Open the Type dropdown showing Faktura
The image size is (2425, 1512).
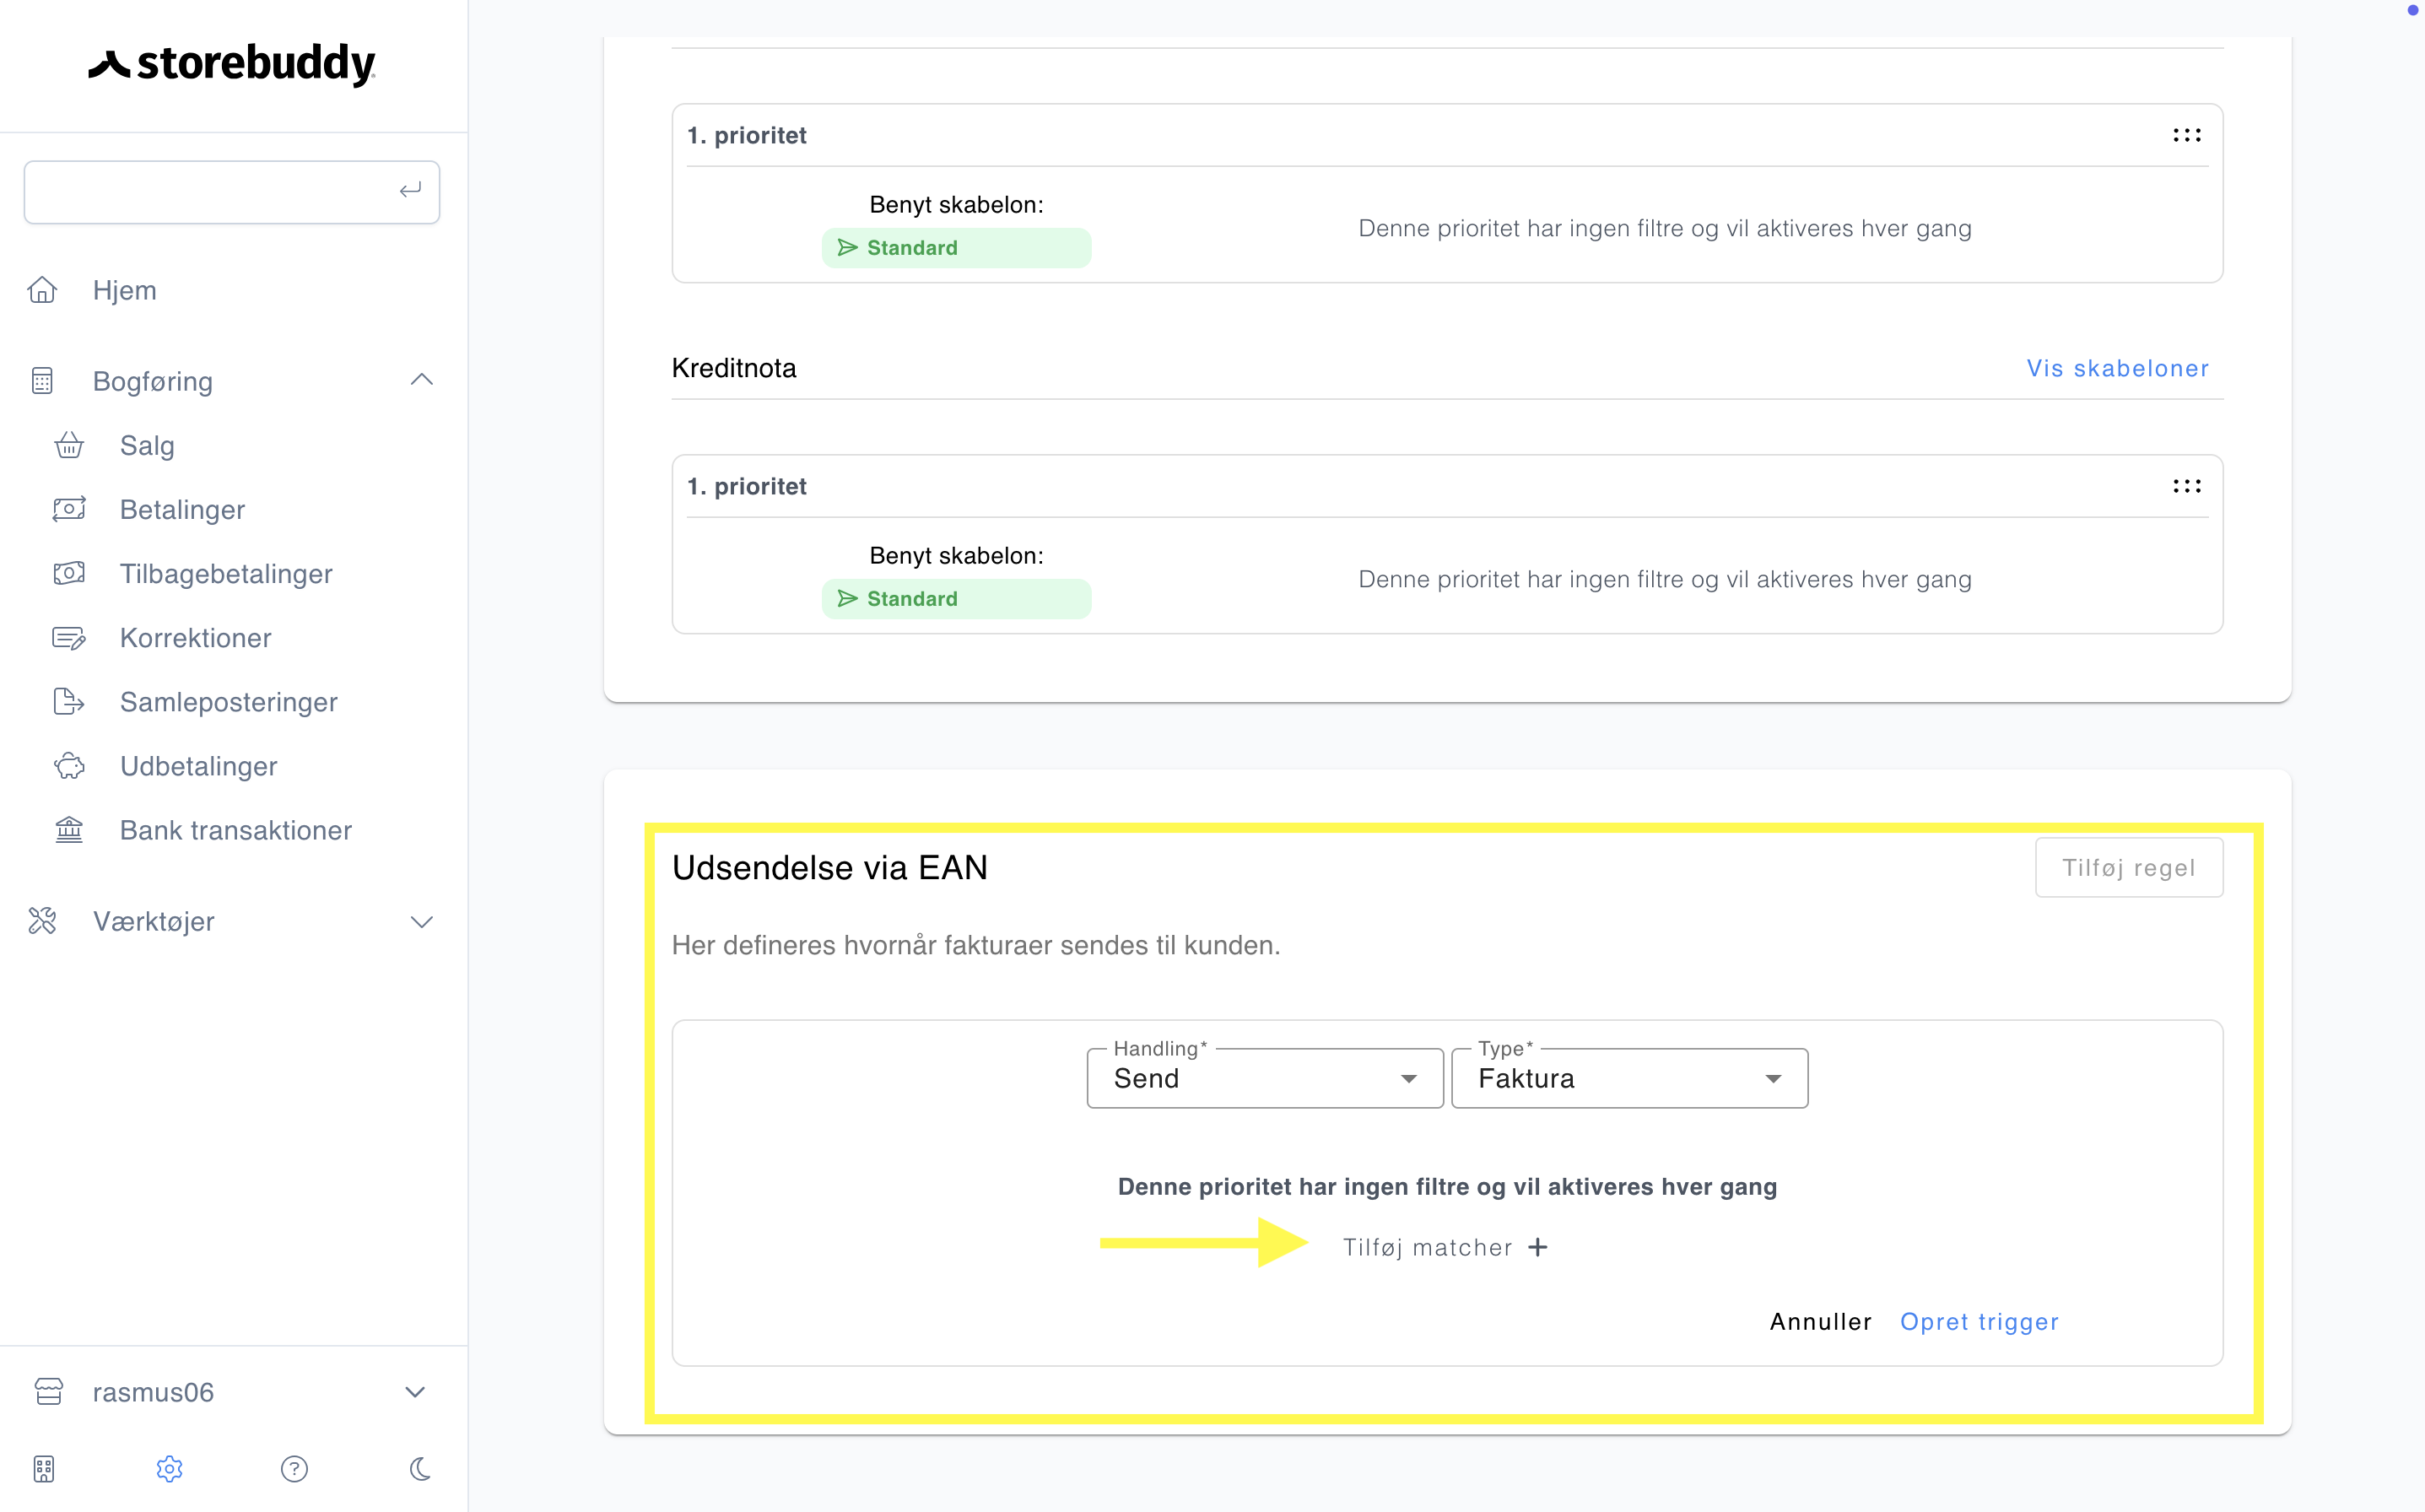tap(1629, 1078)
